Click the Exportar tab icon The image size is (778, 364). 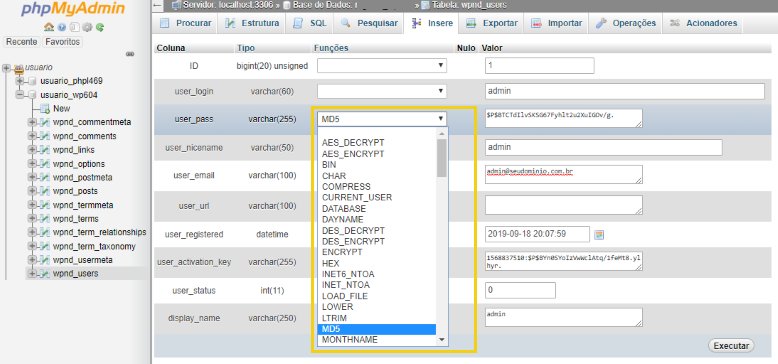point(471,23)
